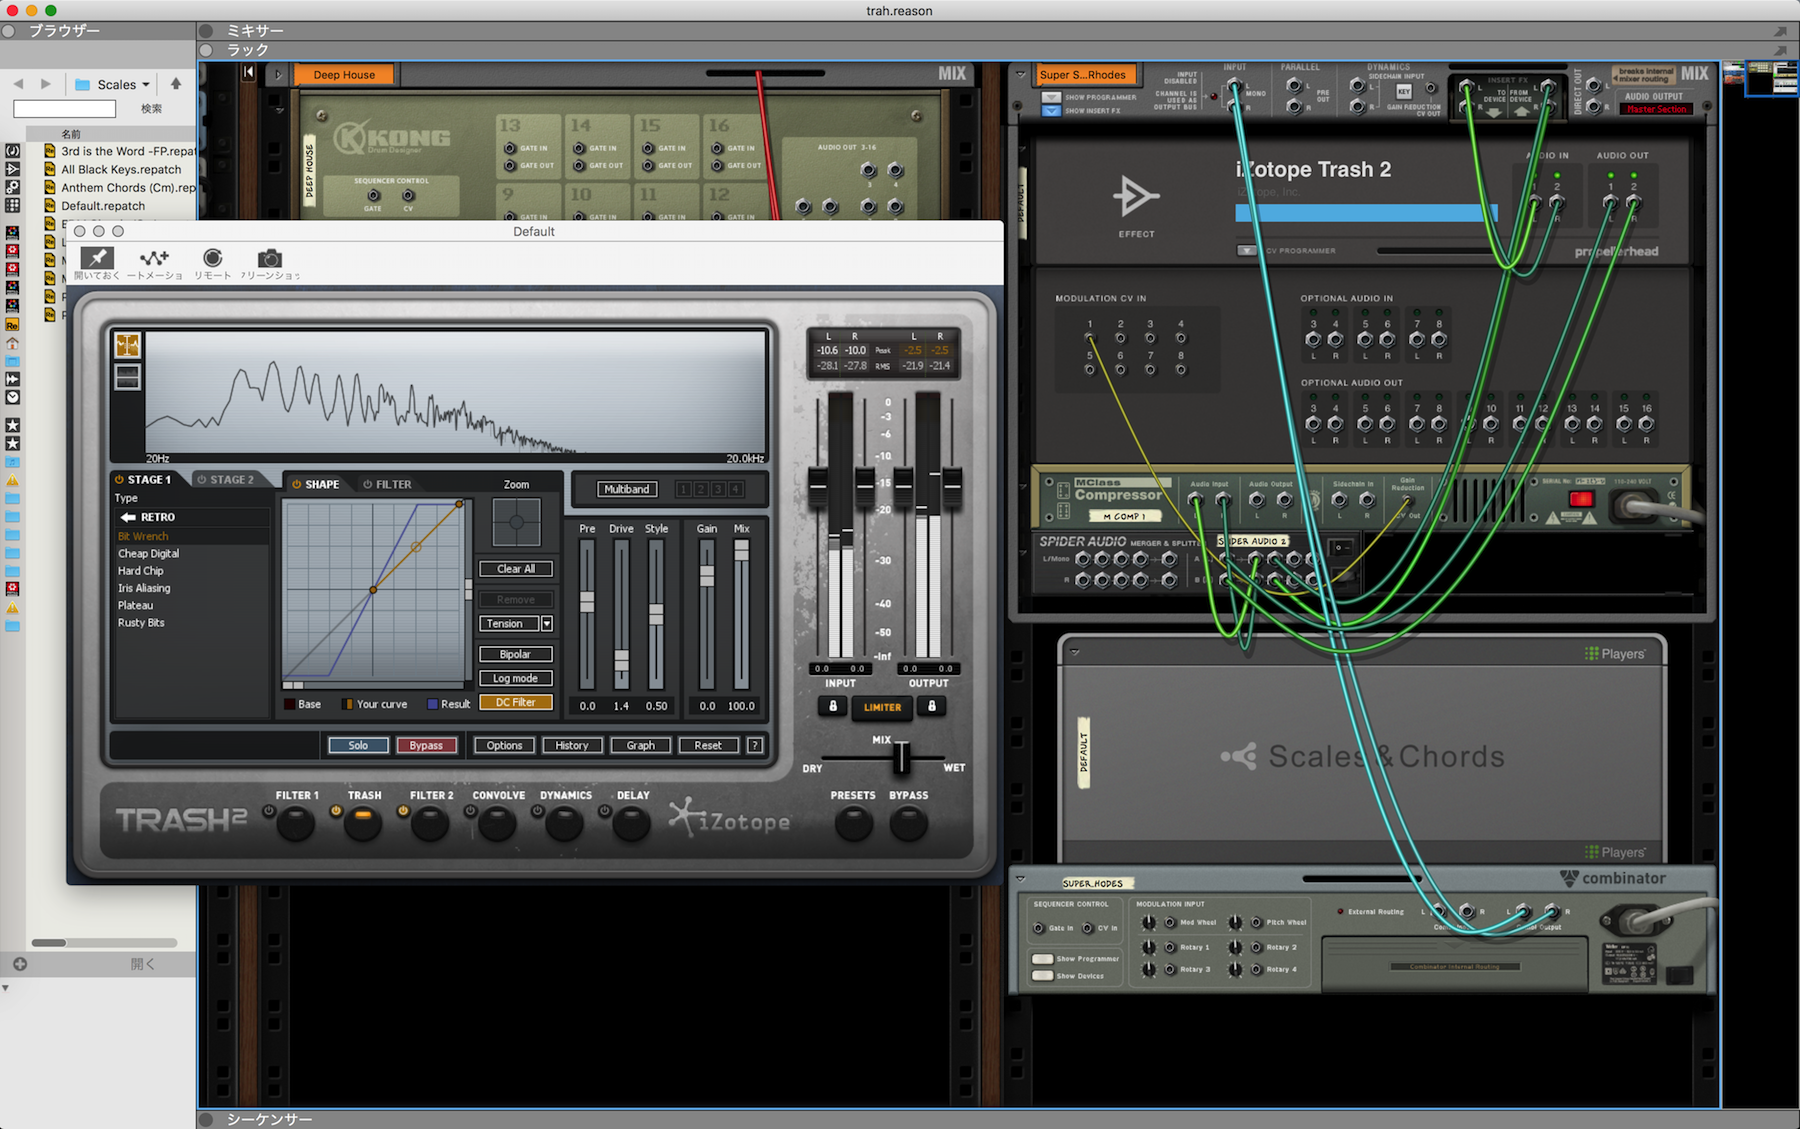The width and height of the screenshot is (1800, 1129).
Task: Click the FILTER 1 module knob
Action: (296, 823)
